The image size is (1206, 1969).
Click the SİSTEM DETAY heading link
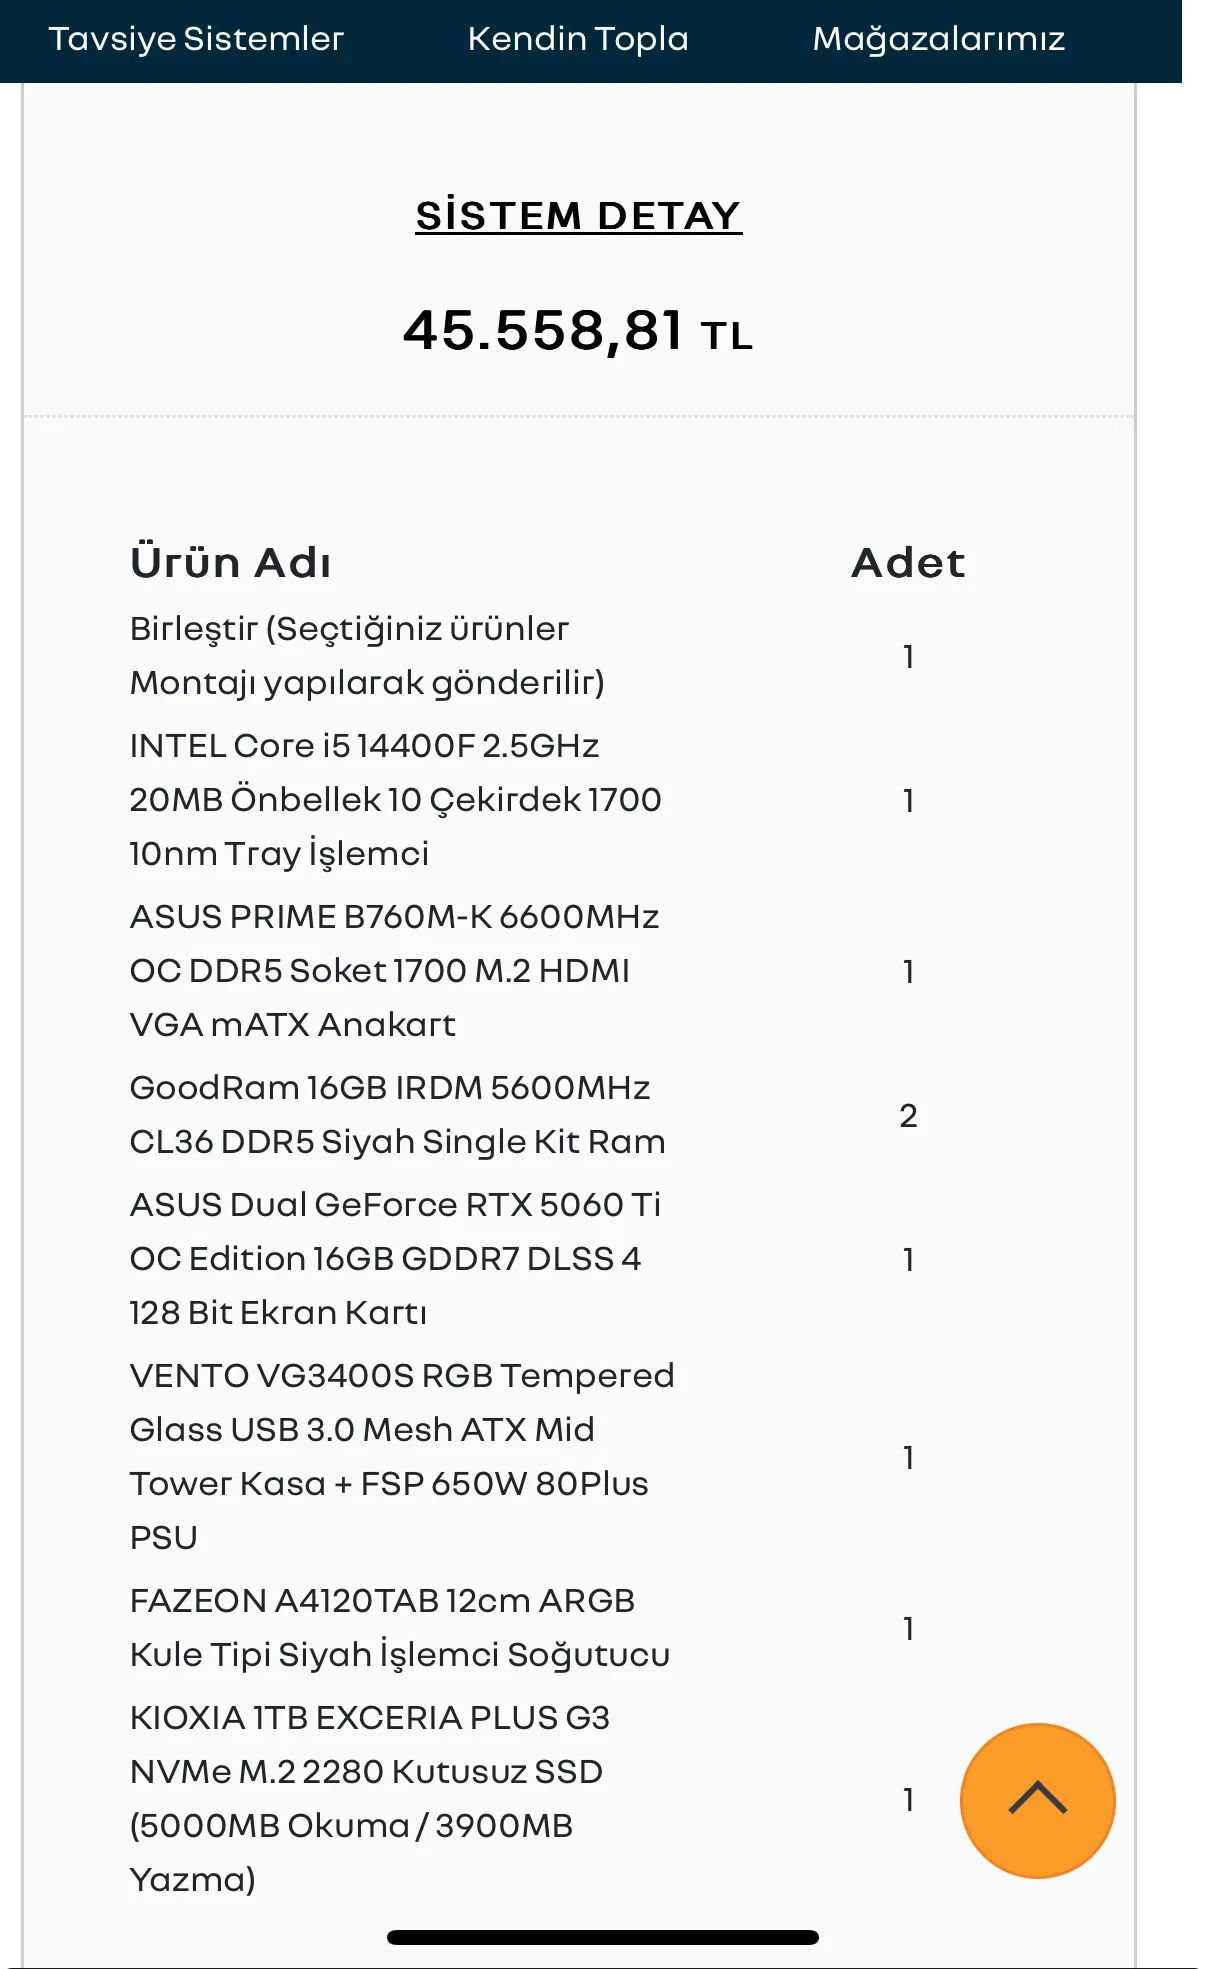[578, 216]
